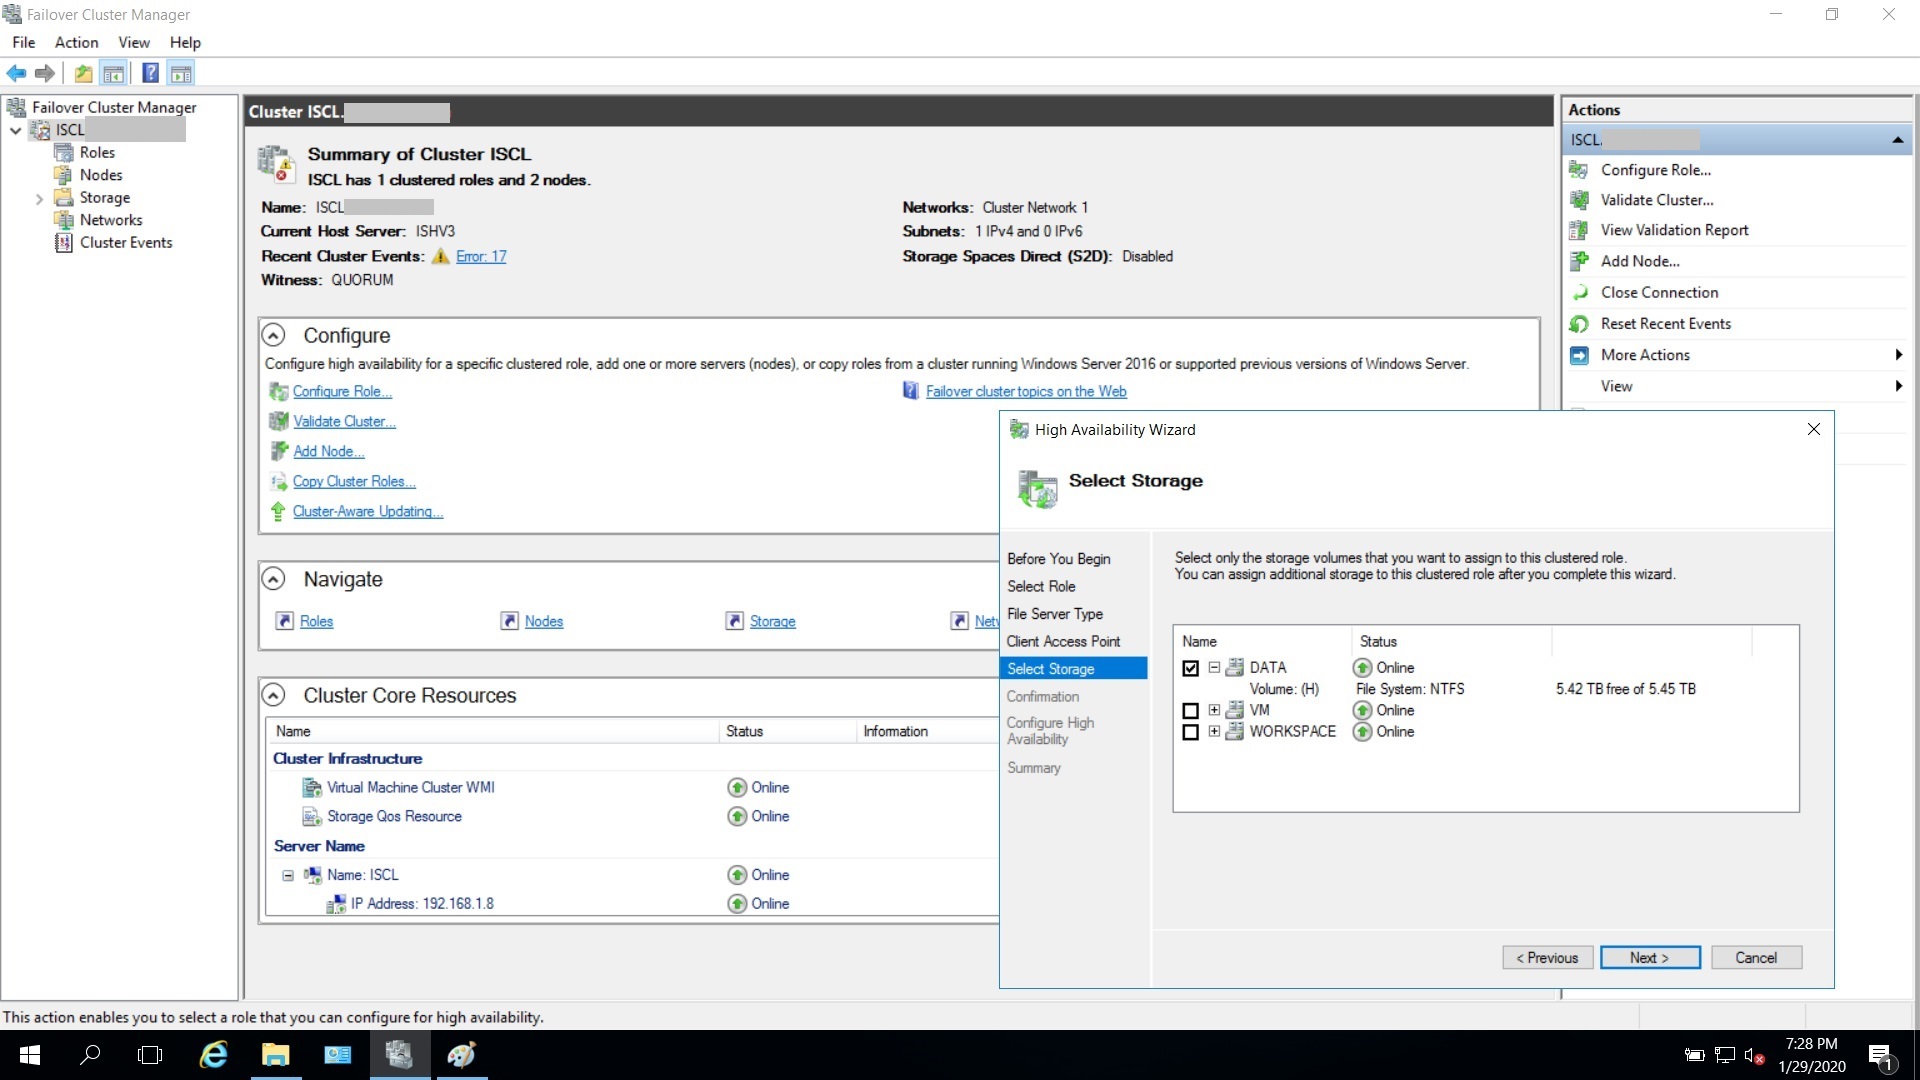Uncheck the DATA storage checkbox
The width and height of the screenshot is (1920, 1080).
pos(1190,668)
